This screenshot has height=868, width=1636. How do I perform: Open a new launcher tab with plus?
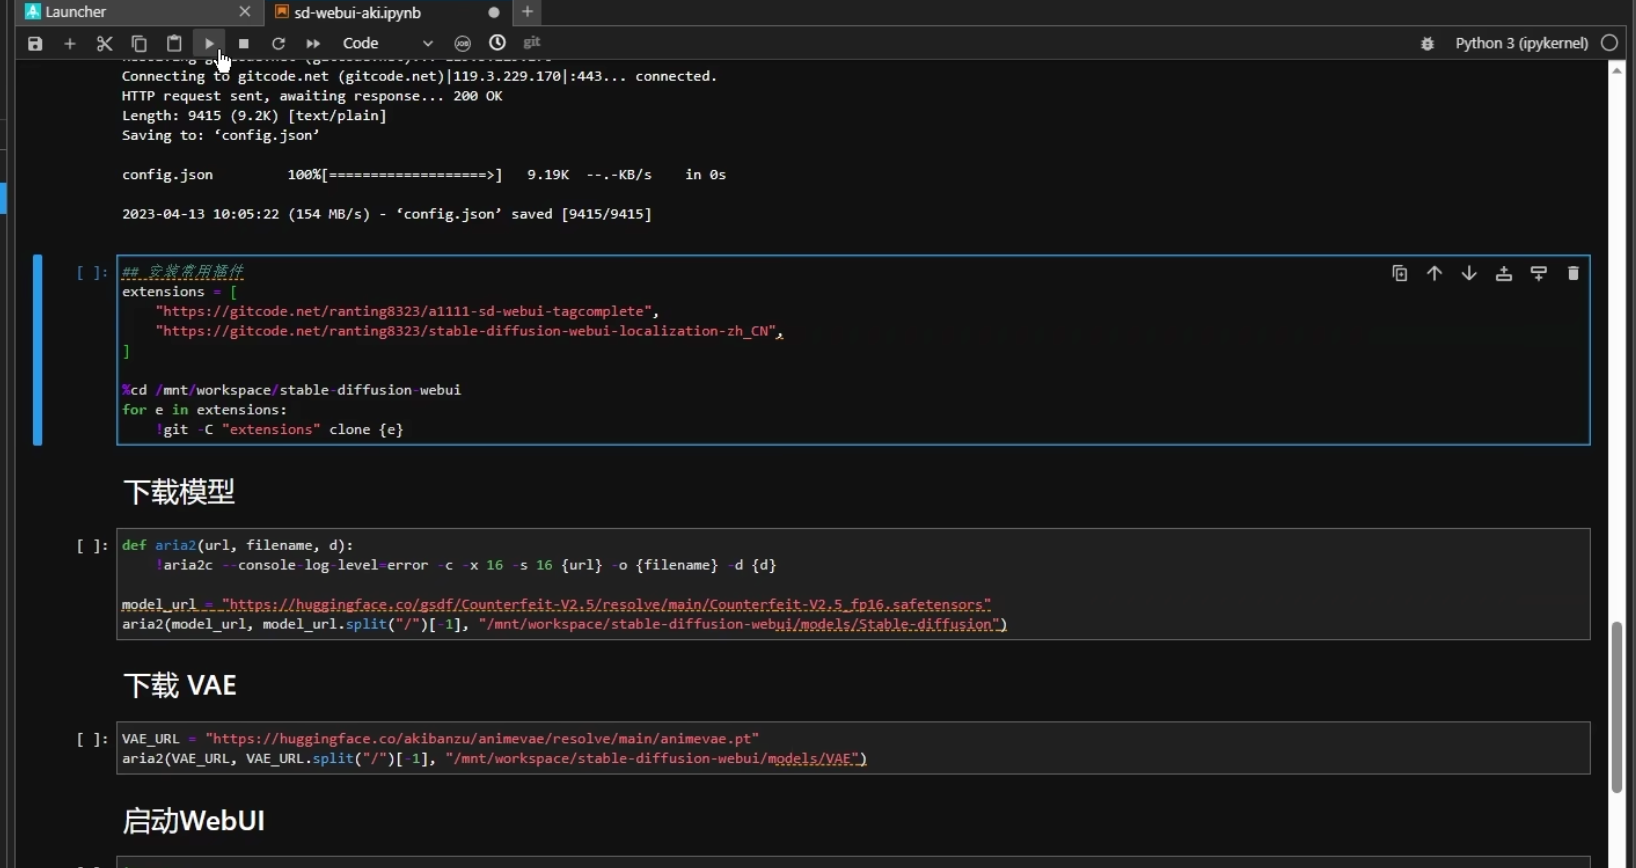point(528,12)
